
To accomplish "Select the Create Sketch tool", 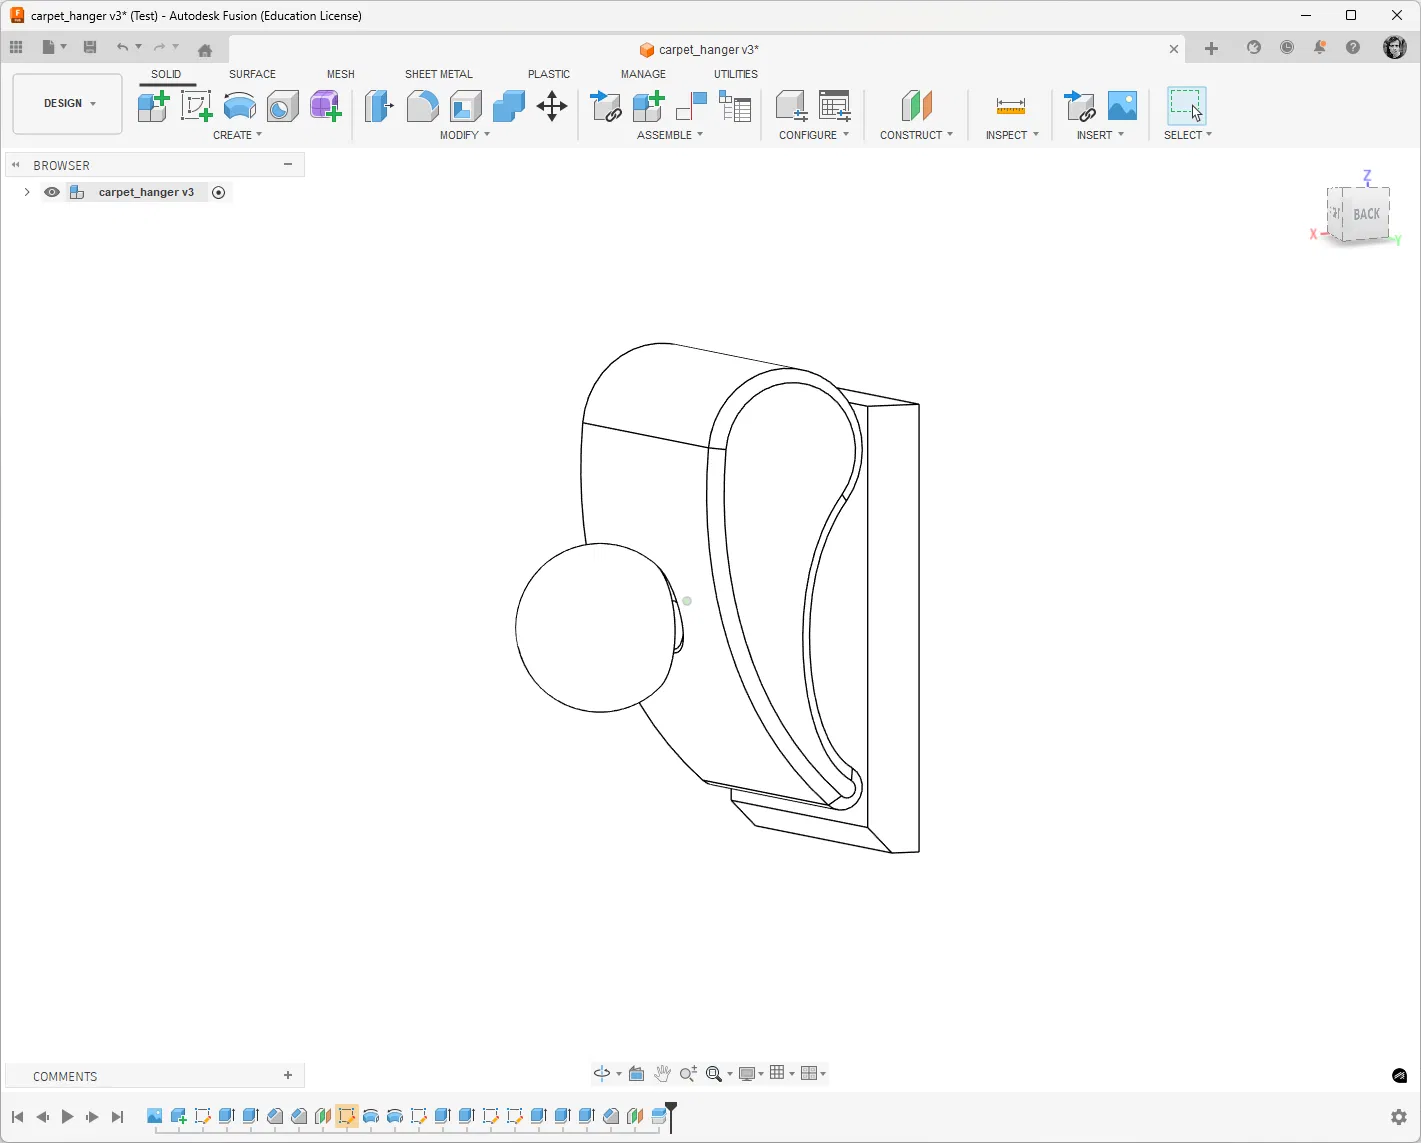I will point(196,106).
